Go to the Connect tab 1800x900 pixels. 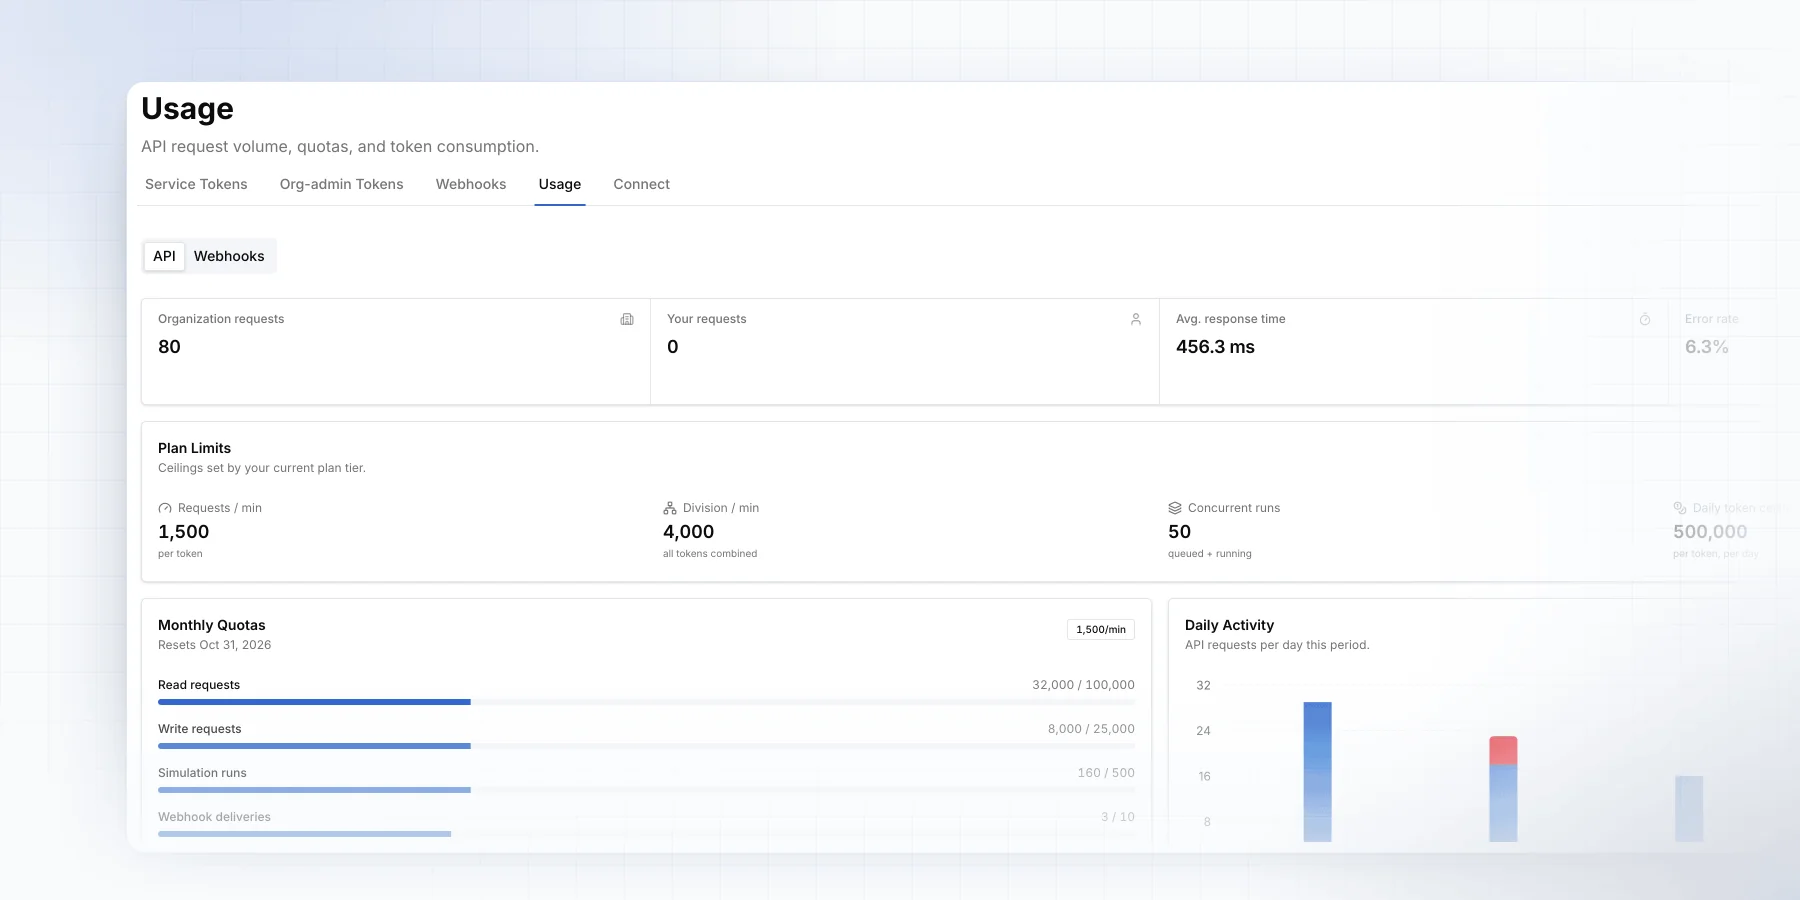[x=641, y=184]
